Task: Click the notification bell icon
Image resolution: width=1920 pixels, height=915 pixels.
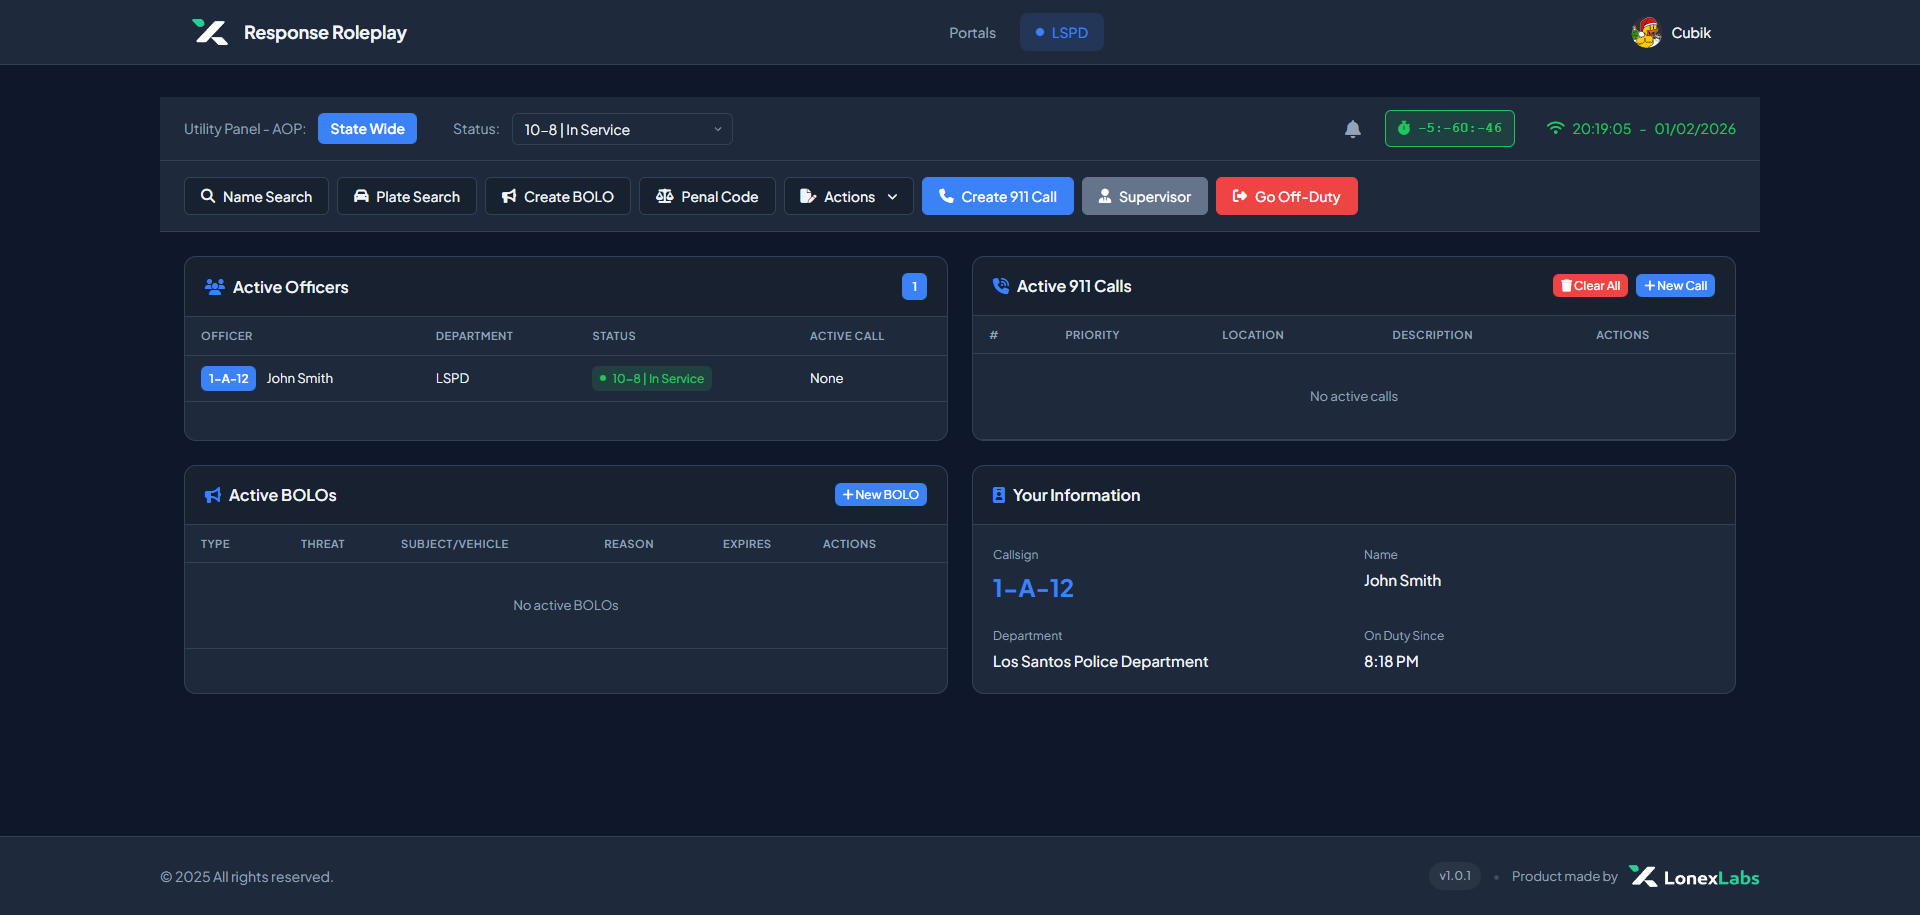Action: click(x=1352, y=129)
